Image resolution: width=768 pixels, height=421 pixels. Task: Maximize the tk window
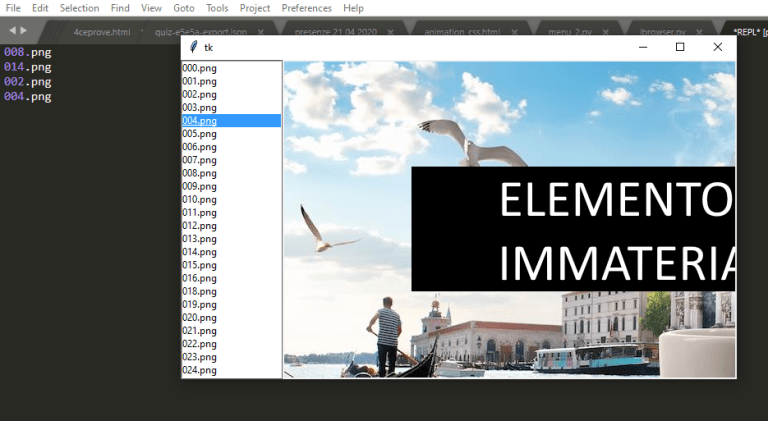[x=680, y=47]
